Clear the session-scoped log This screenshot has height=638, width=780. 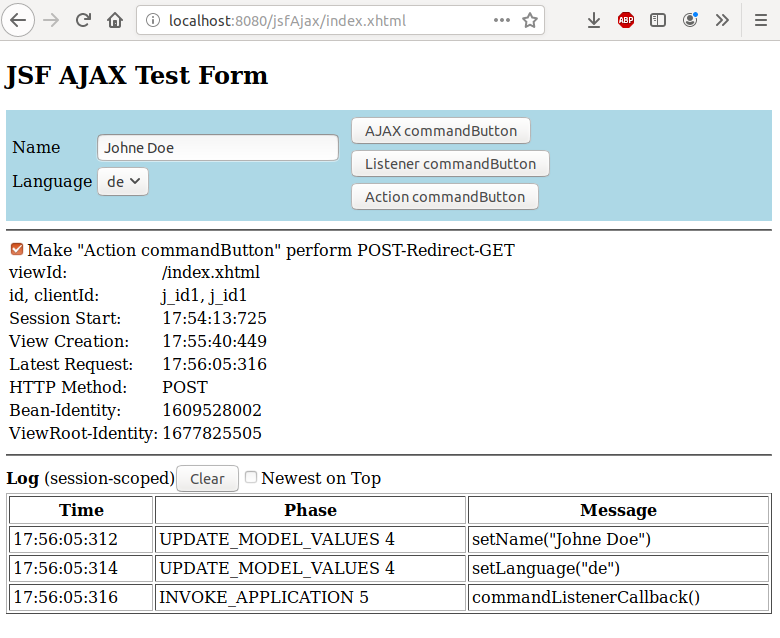point(207,479)
